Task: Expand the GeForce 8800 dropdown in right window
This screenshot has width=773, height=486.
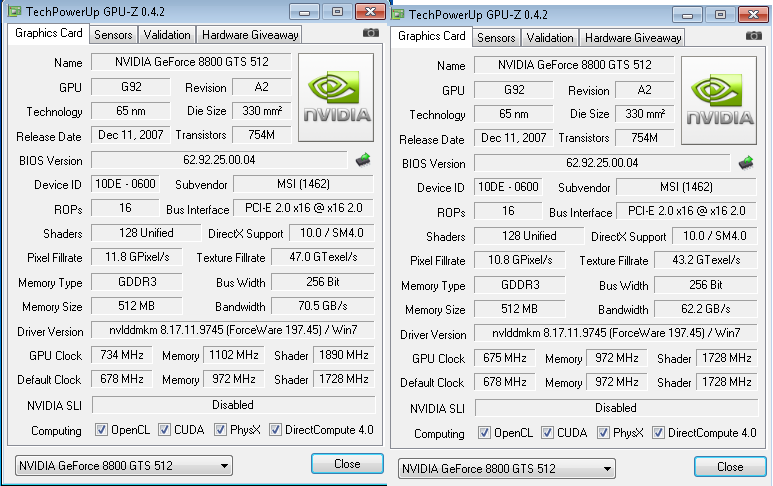Action: coord(507,468)
